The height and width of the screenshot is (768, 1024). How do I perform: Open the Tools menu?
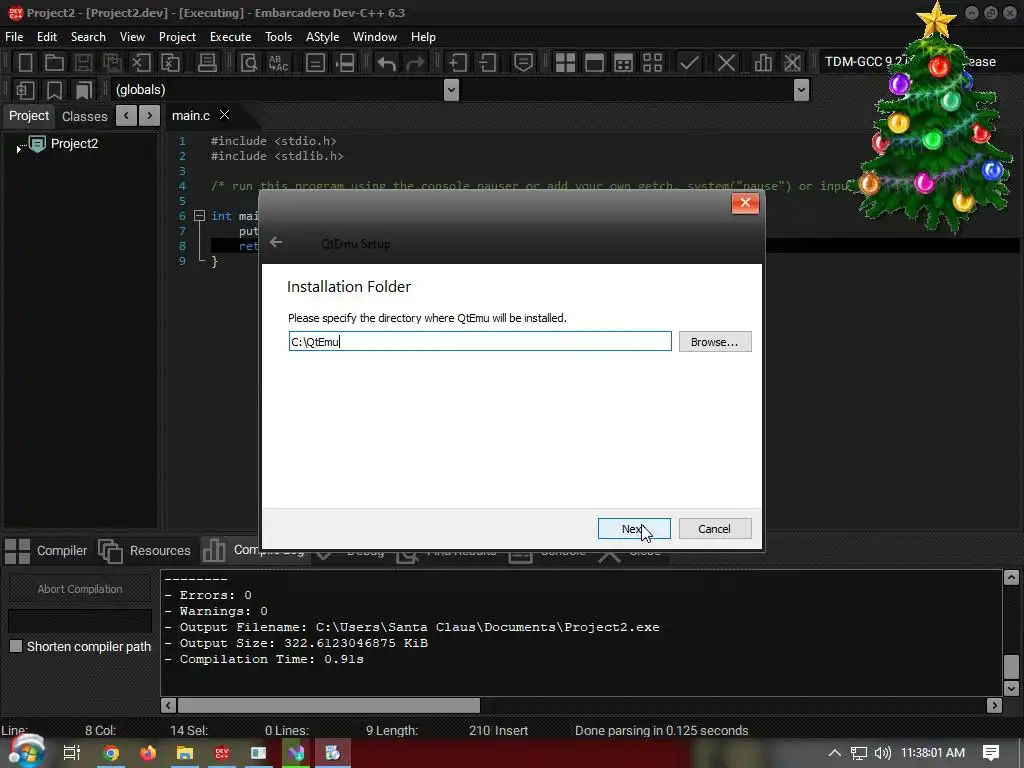click(x=278, y=37)
